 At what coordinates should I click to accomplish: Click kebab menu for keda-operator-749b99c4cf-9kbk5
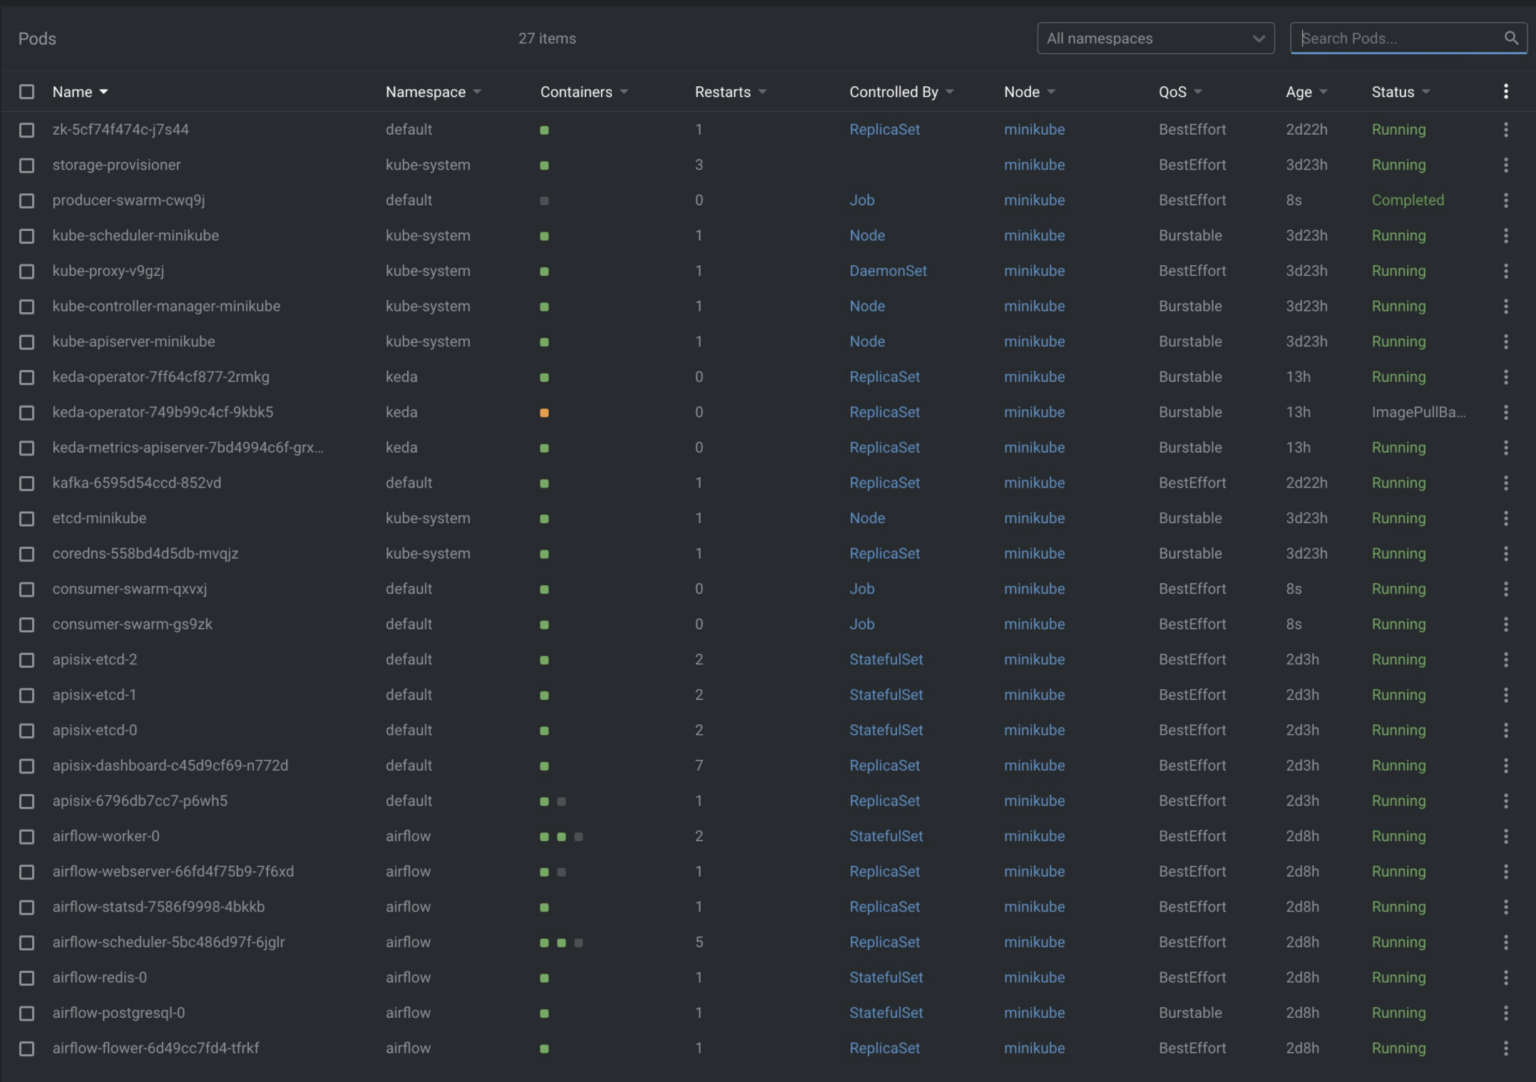point(1505,413)
